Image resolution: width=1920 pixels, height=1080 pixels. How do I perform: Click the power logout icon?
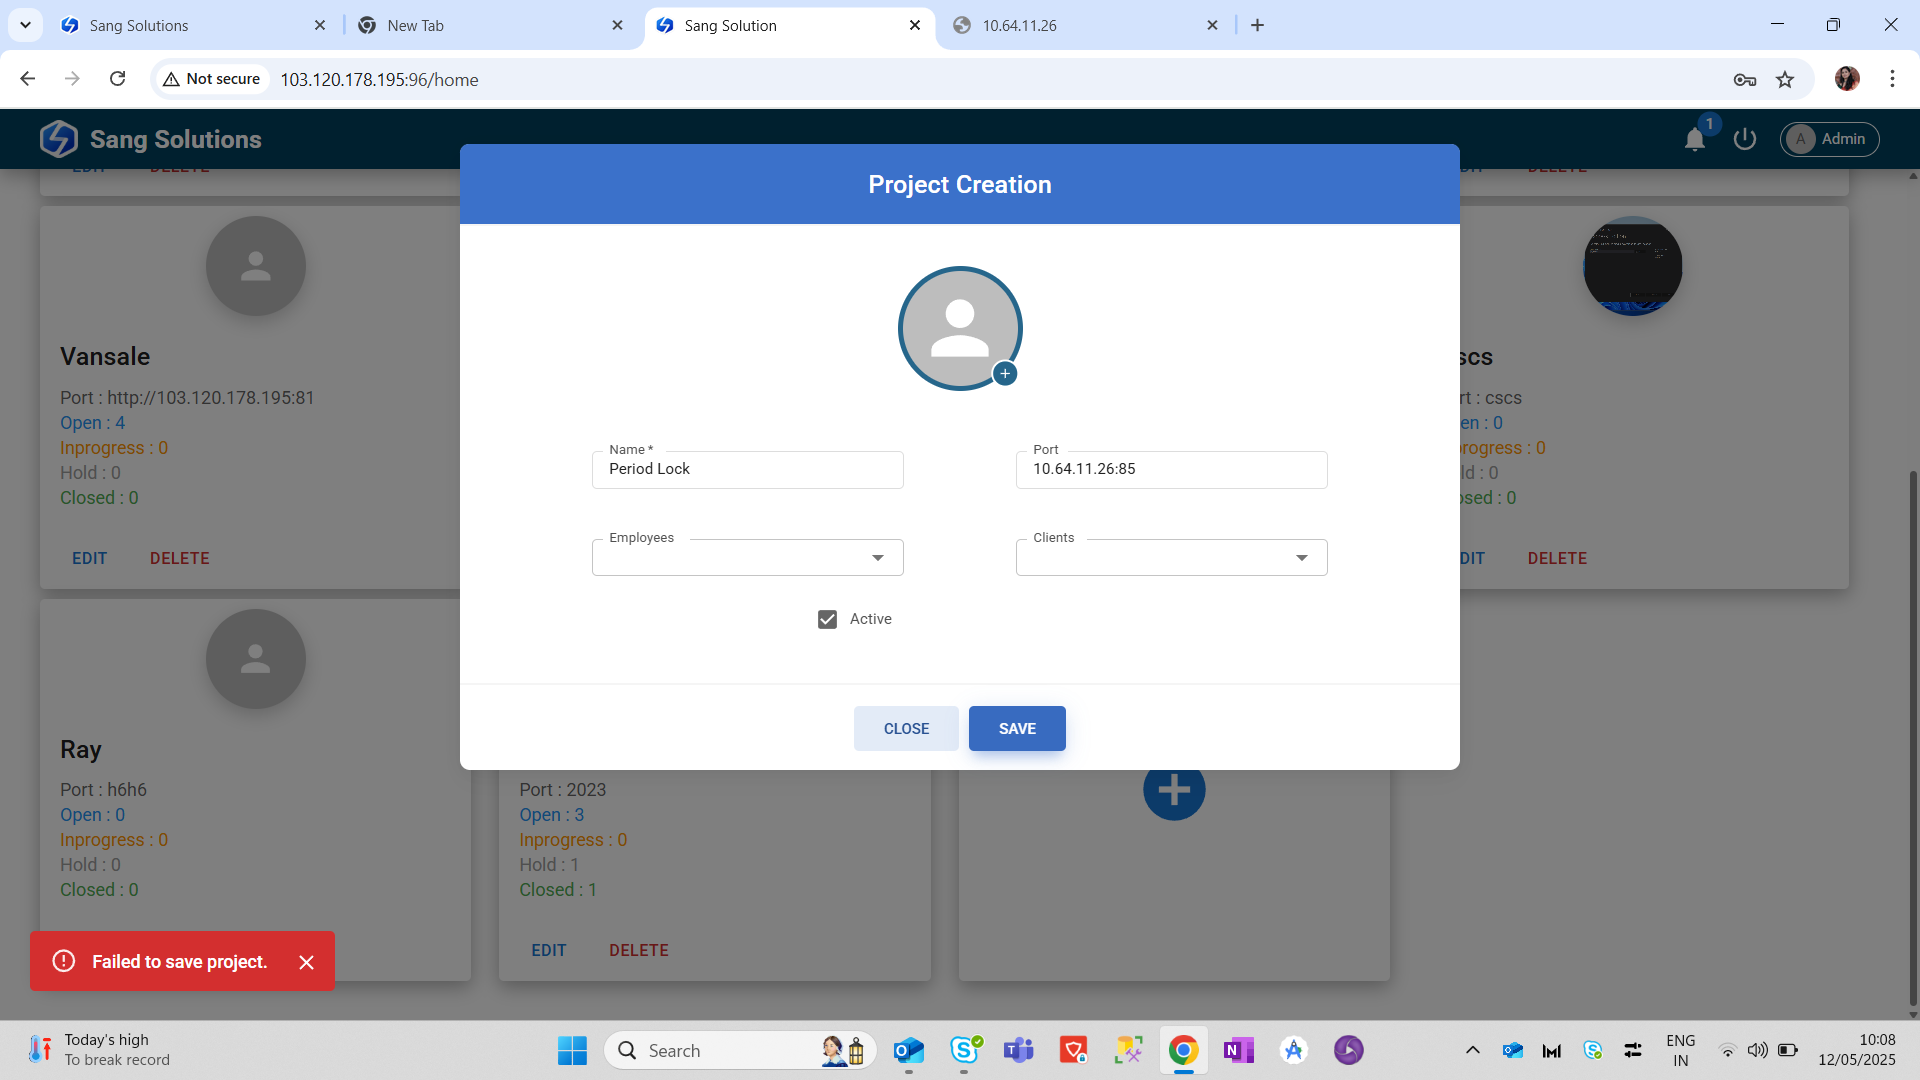pos(1745,139)
